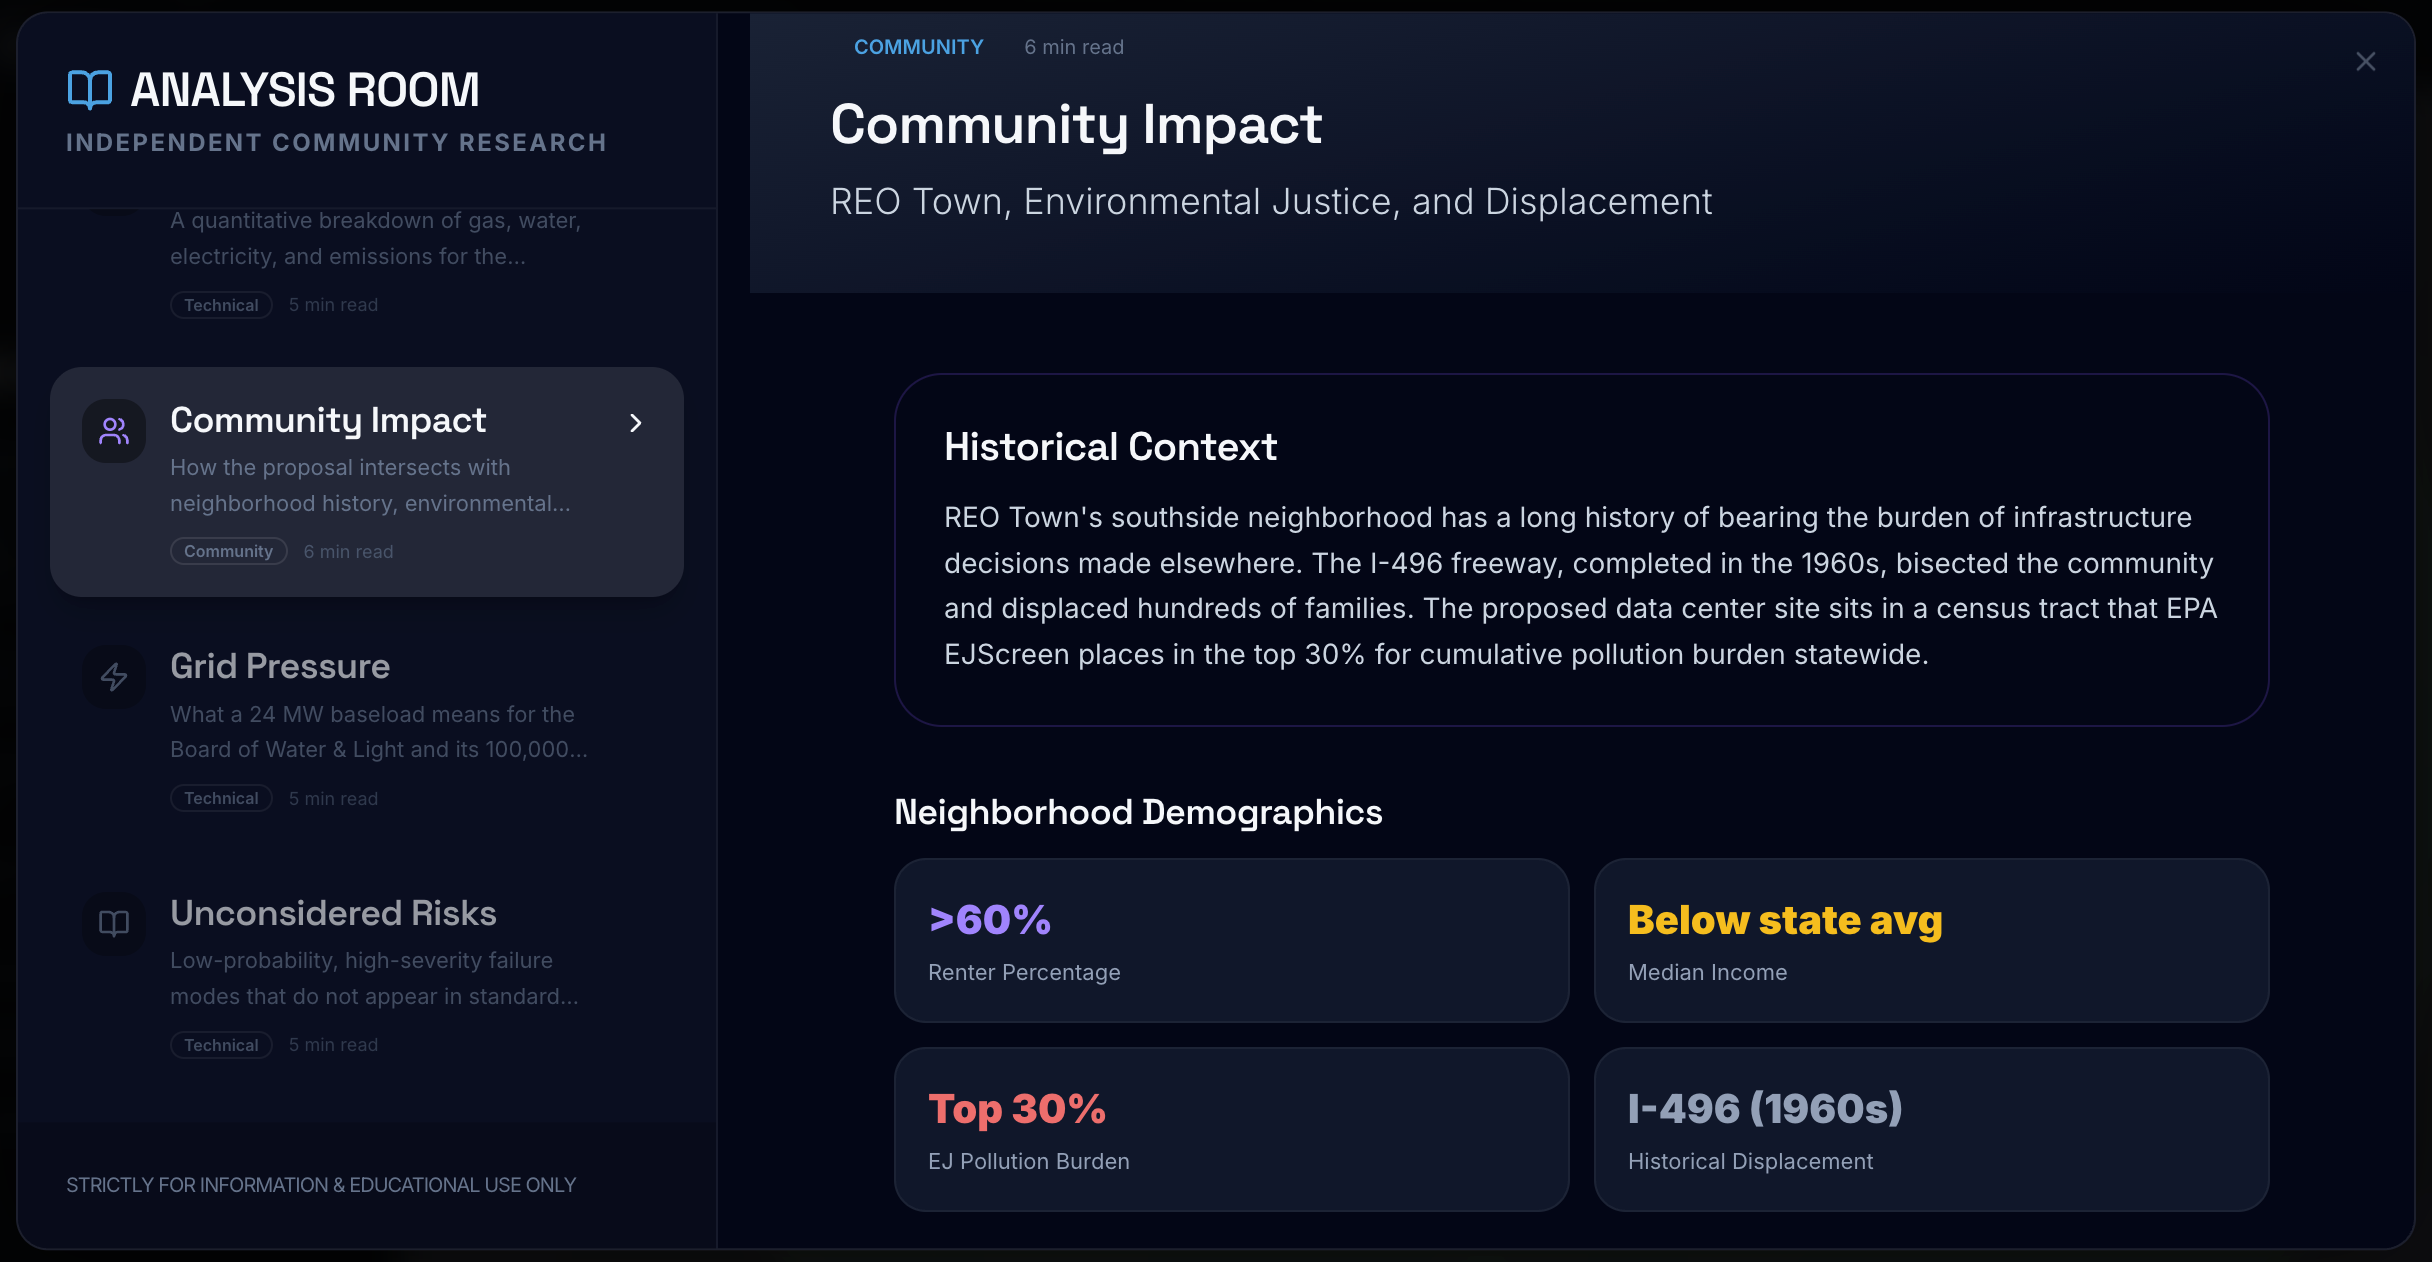Viewport: 2432px width, 1262px height.
Task: Click the Top 30% EJ Pollution Burden card
Action: click(x=1232, y=1130)
